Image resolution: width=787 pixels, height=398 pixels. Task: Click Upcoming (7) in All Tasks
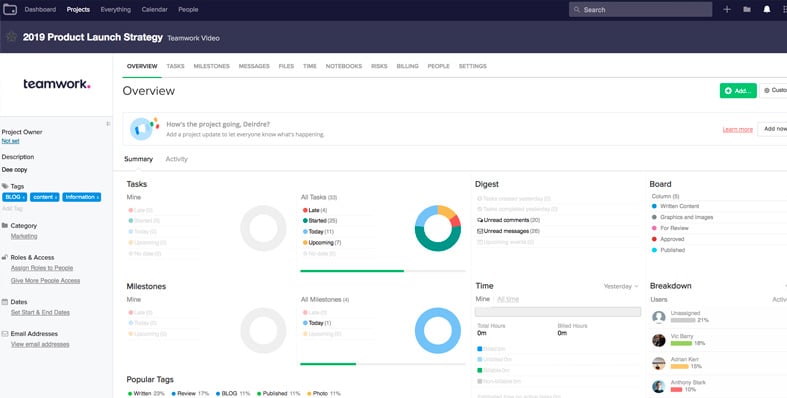click(x=322, y=243)
